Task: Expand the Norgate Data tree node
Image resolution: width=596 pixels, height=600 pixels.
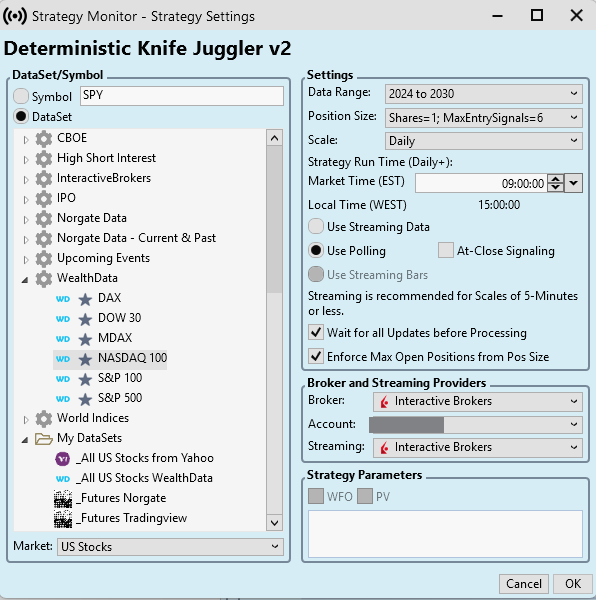Action: point(26,220)
